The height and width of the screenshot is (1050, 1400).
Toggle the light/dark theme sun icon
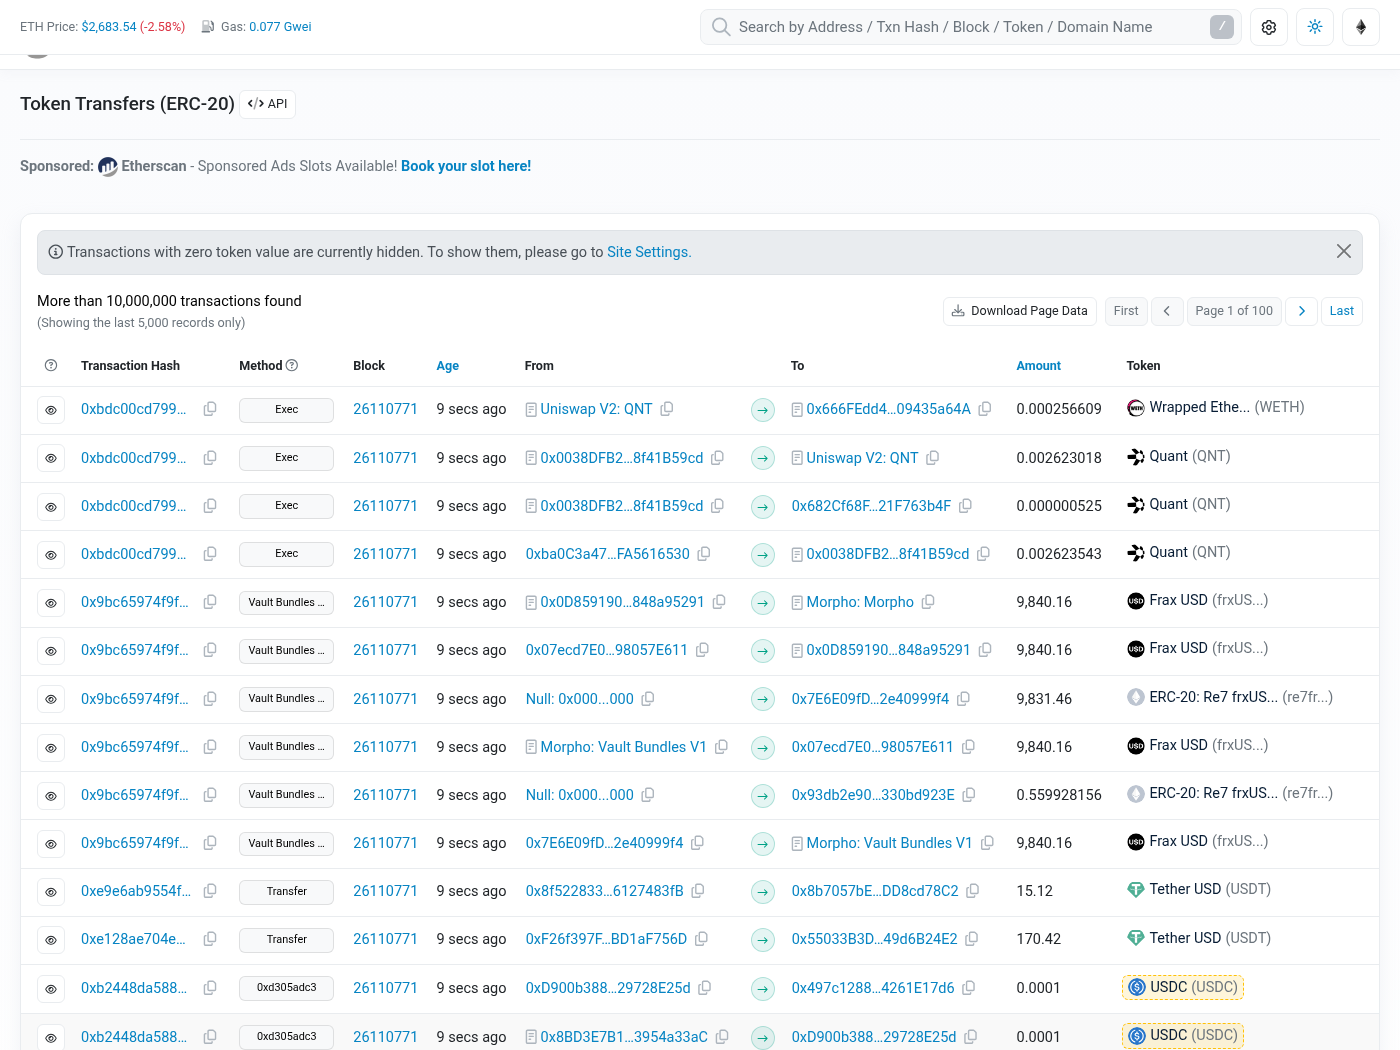click(x=1315, y=27)
